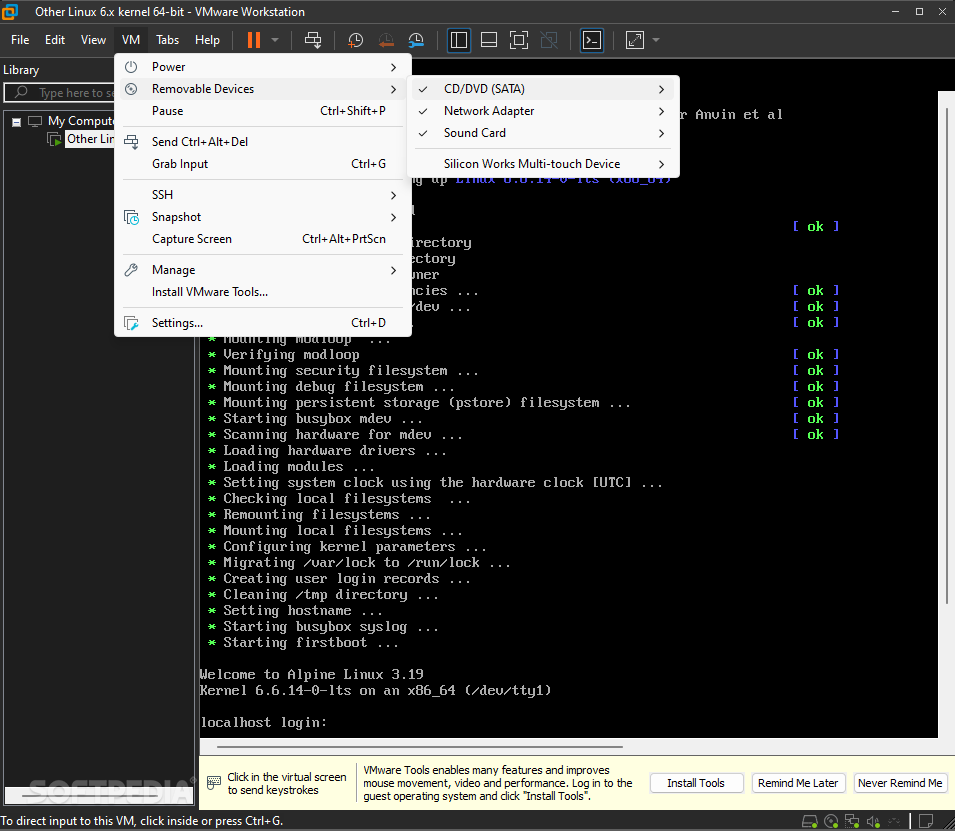The width and height of the screenshot is (955, 831).
Task: Click the VM menu in menu bar
Action: click(131, 40)
